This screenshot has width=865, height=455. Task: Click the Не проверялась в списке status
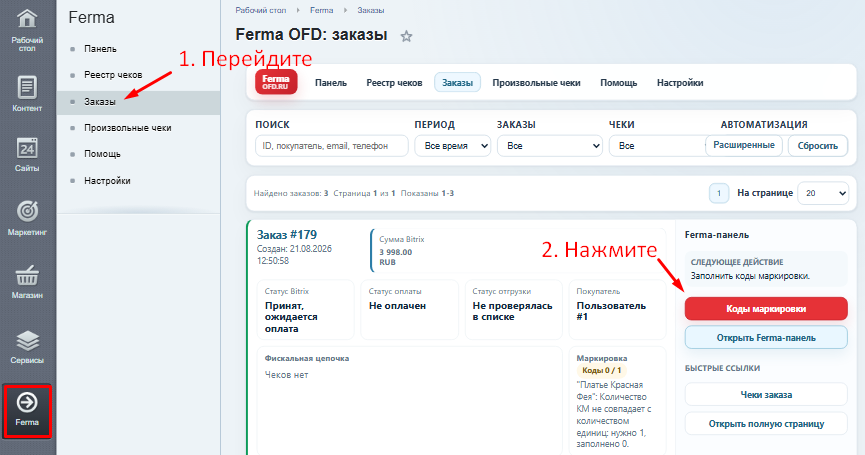[x=512, y=312]
